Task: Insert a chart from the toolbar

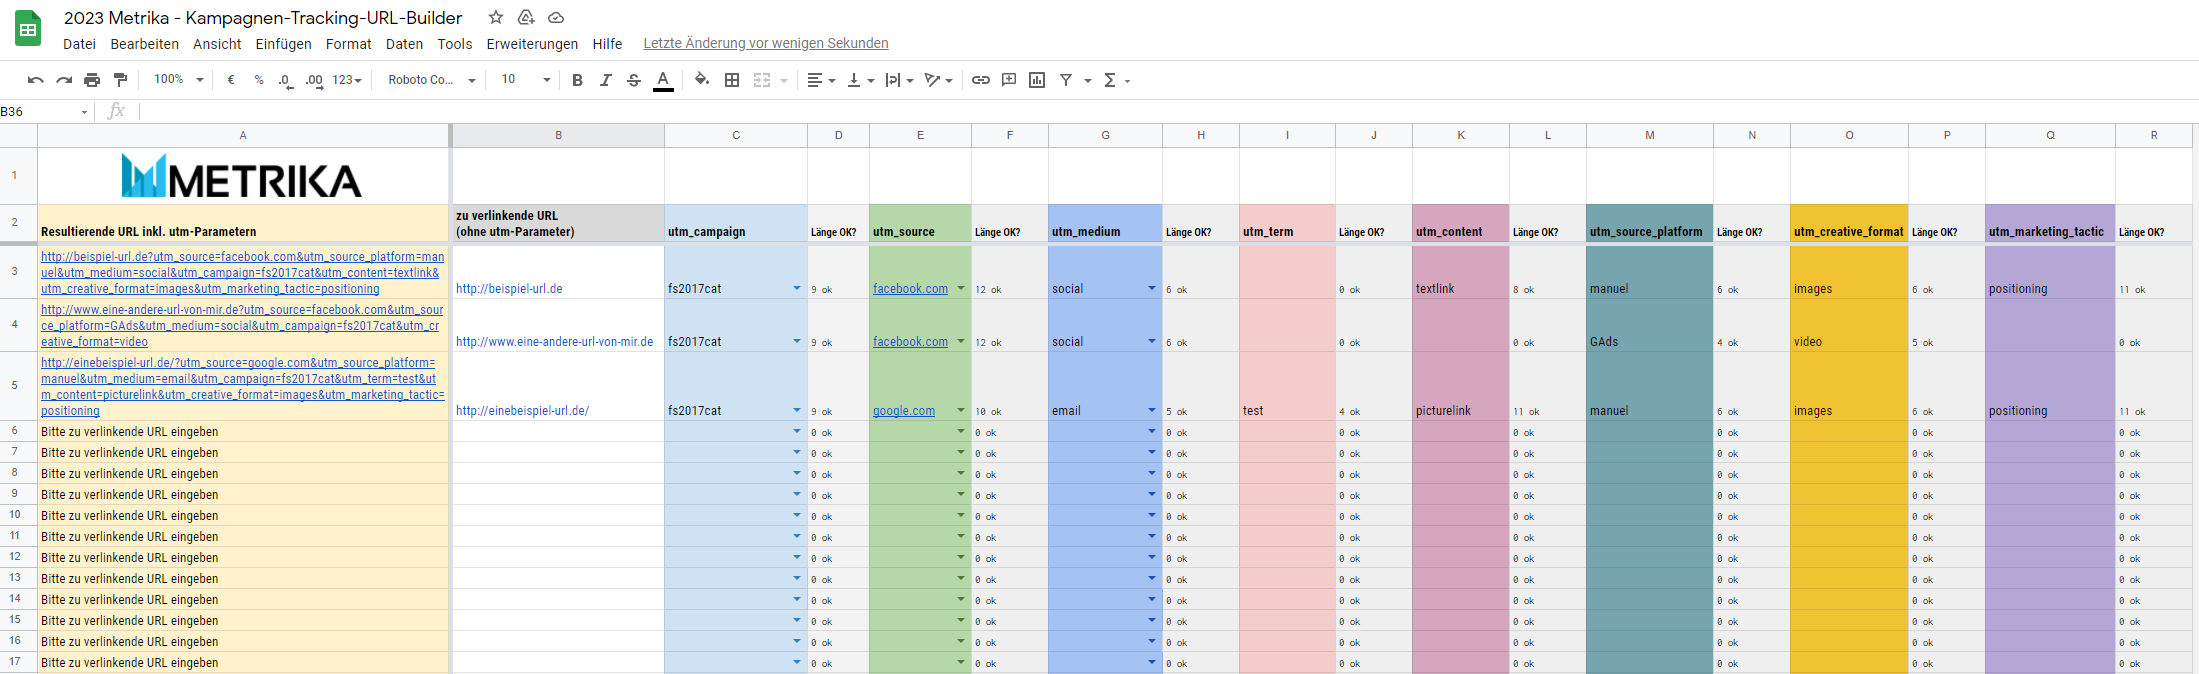Action: pos(1037,80)
